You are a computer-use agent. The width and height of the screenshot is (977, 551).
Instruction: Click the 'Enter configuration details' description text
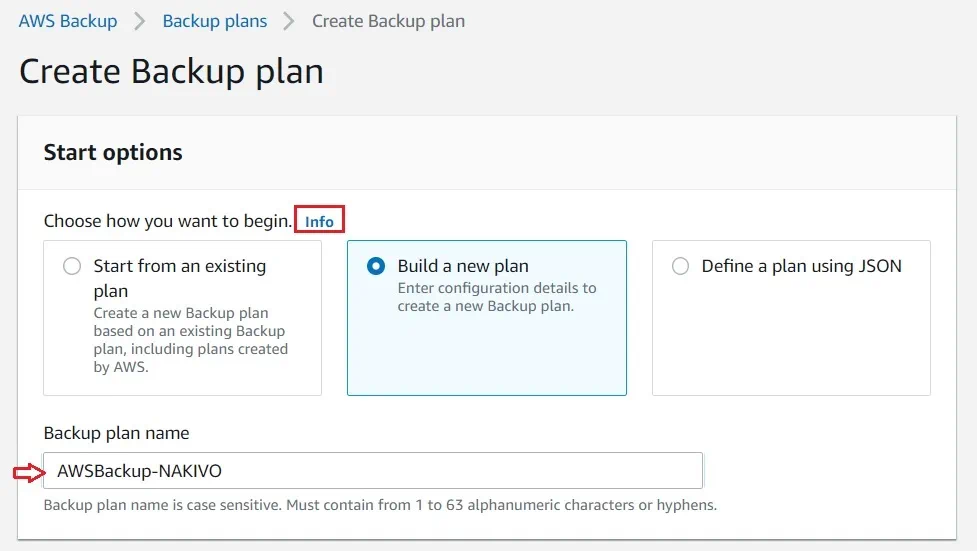click(x=497, y=297)
